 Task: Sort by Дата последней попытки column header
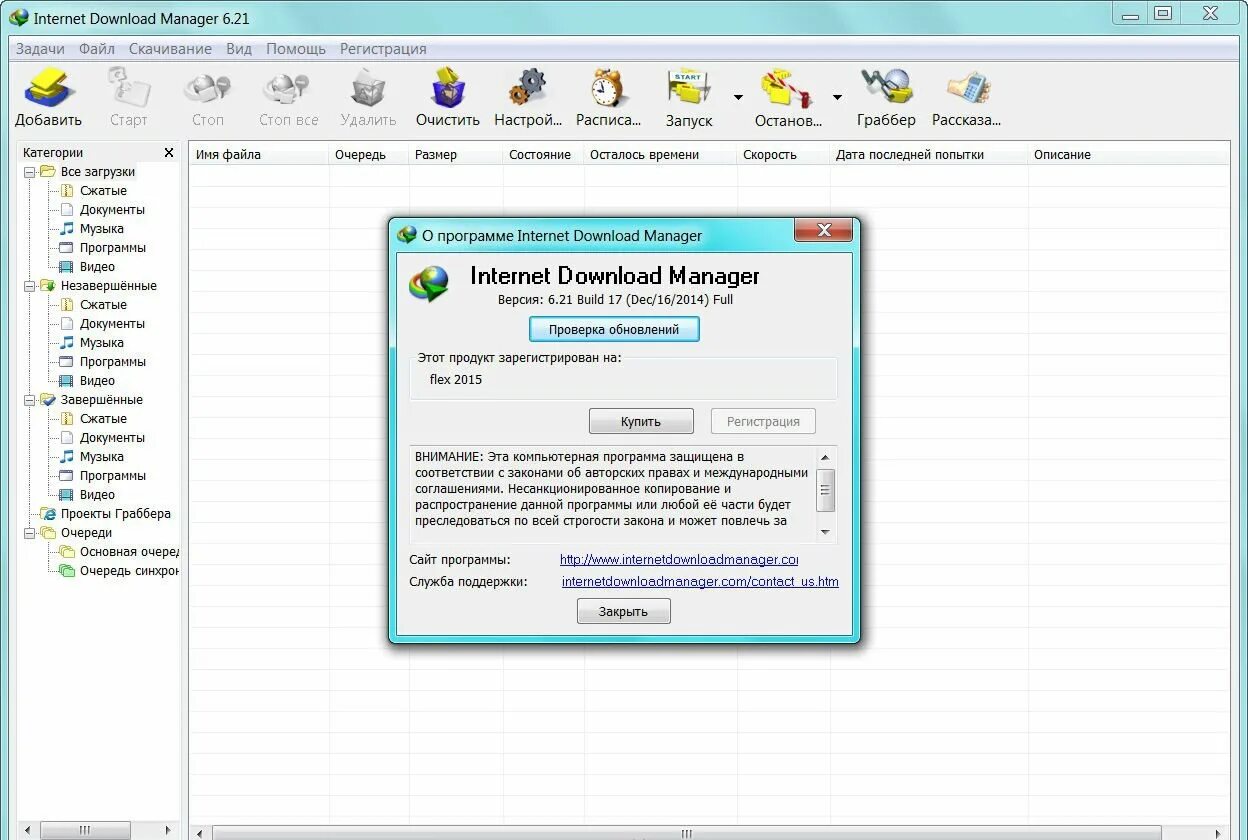[929, 154]
